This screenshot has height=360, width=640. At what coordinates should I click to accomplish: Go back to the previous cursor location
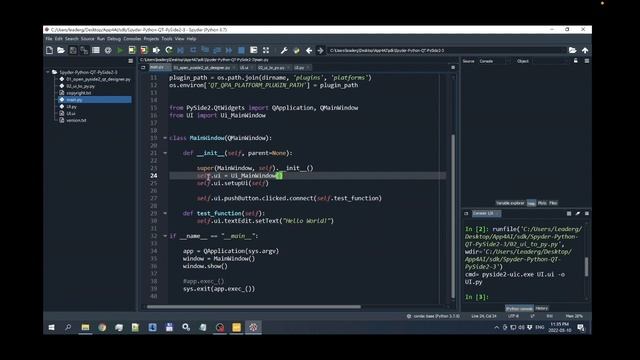(x=309, y=50)
